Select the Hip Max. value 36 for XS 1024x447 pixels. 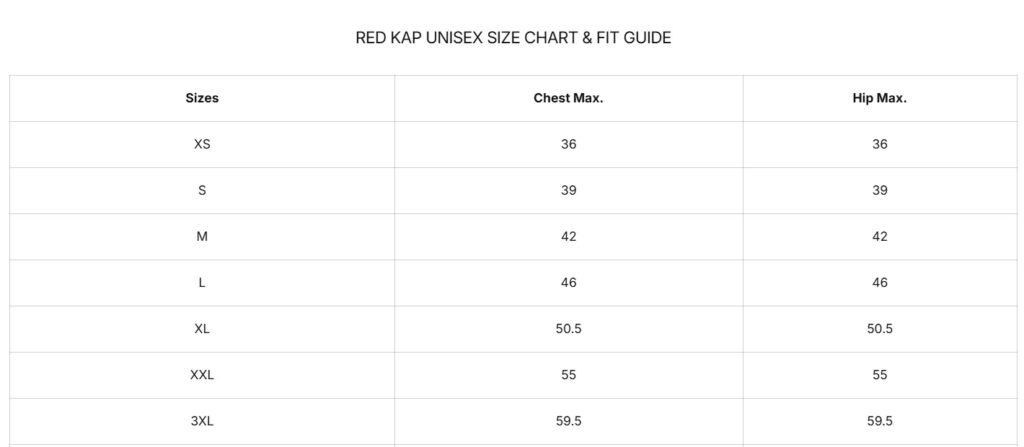pyautogui.click(x=880, y=144)
